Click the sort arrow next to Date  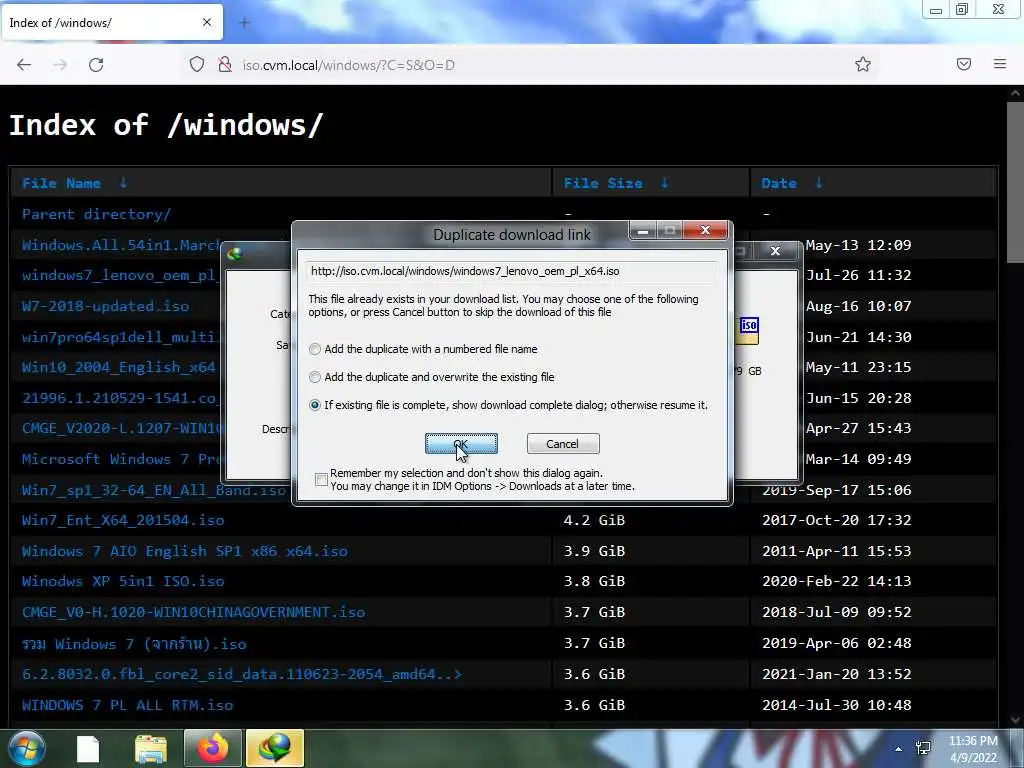819,184
